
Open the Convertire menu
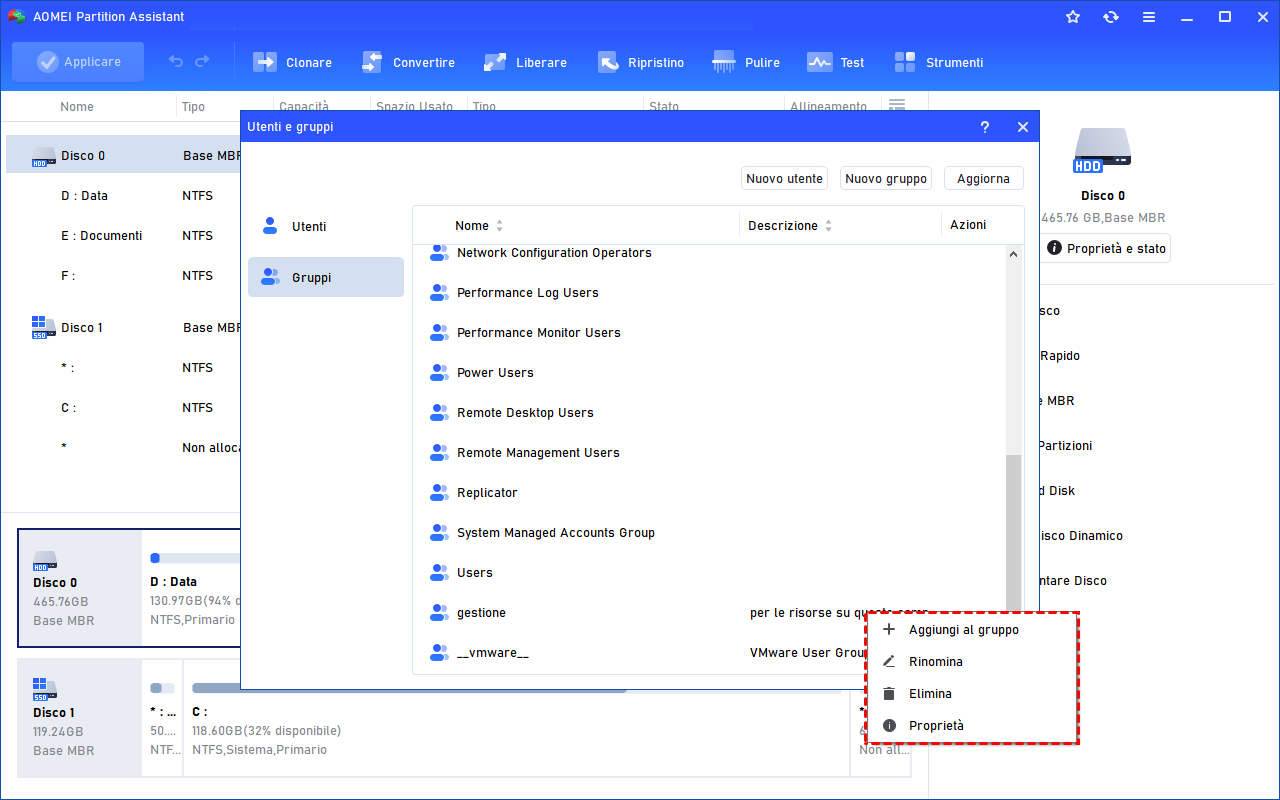408,62
